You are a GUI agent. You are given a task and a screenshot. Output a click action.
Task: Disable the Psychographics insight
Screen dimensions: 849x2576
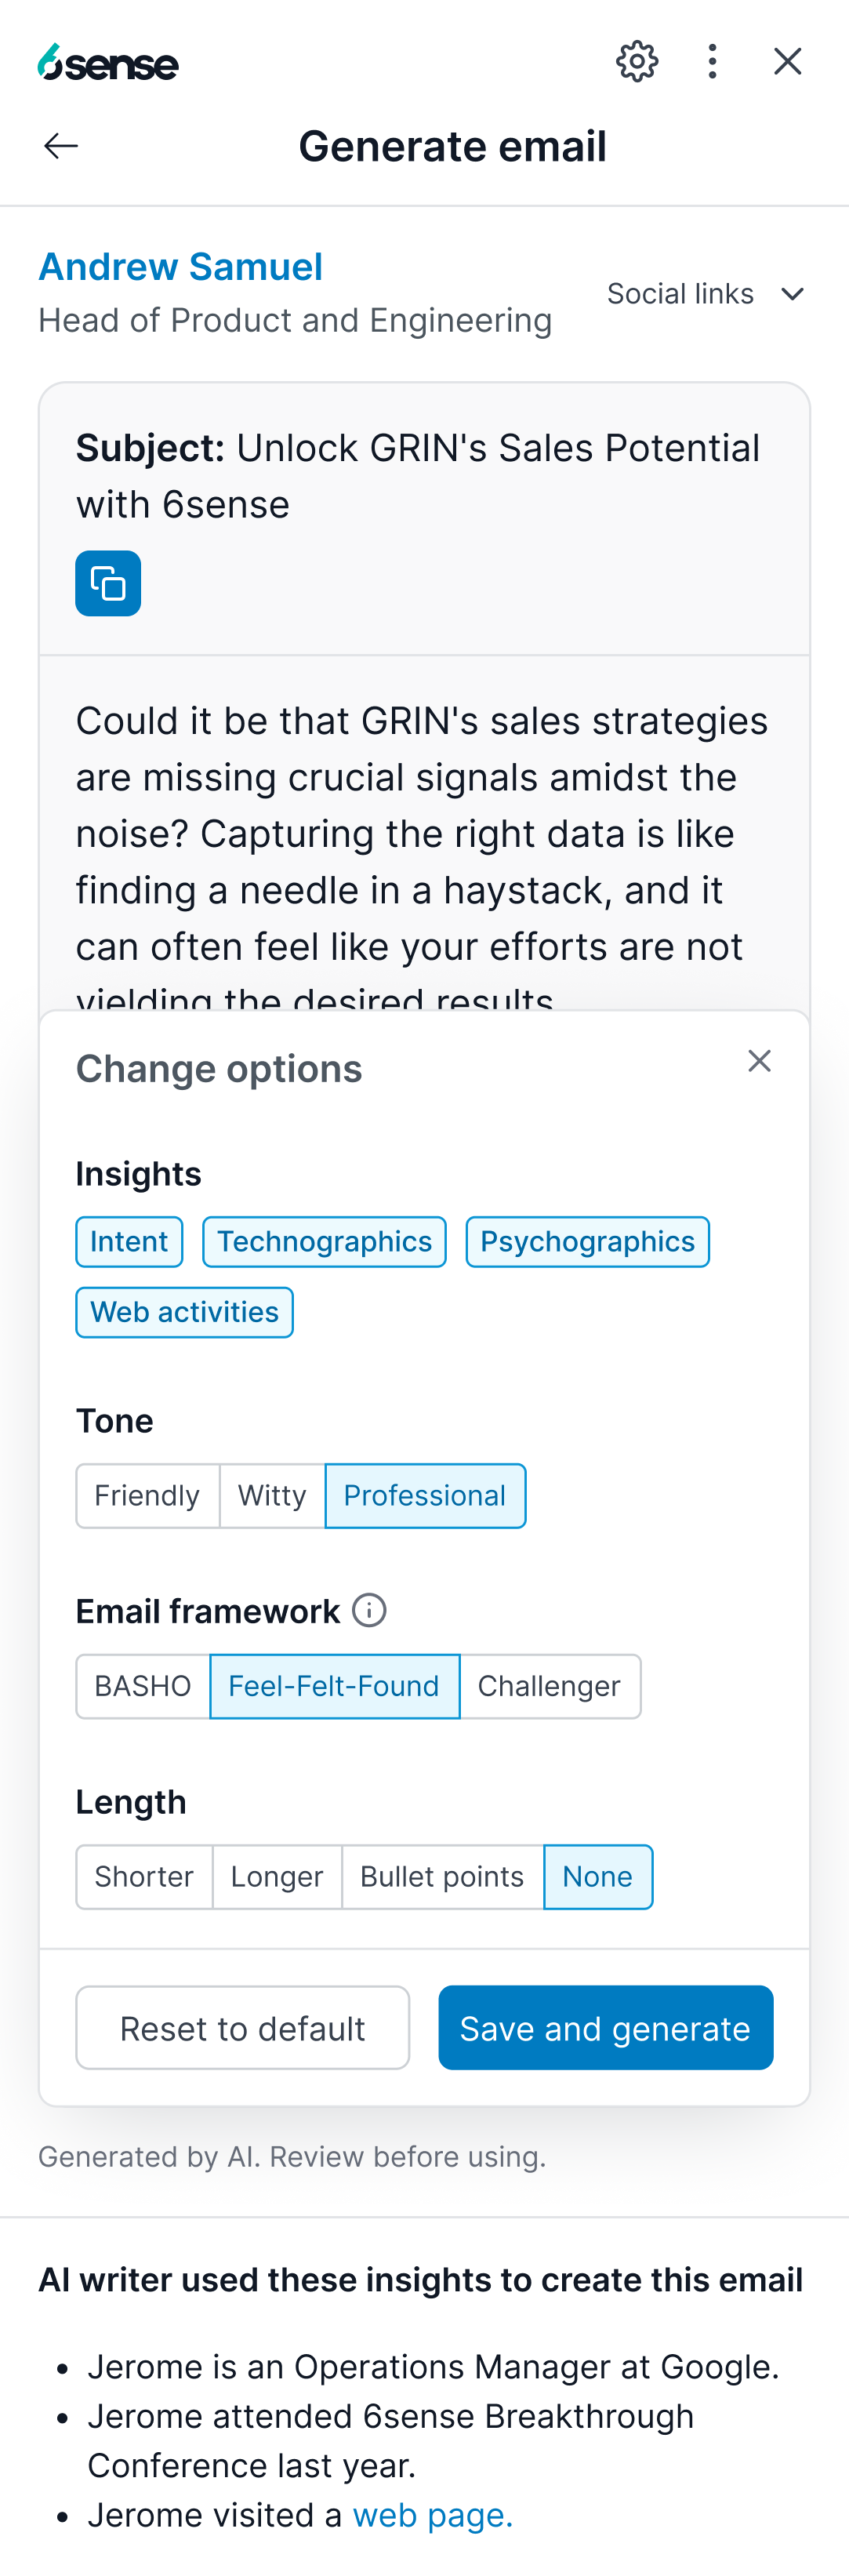coord(587,1241)
